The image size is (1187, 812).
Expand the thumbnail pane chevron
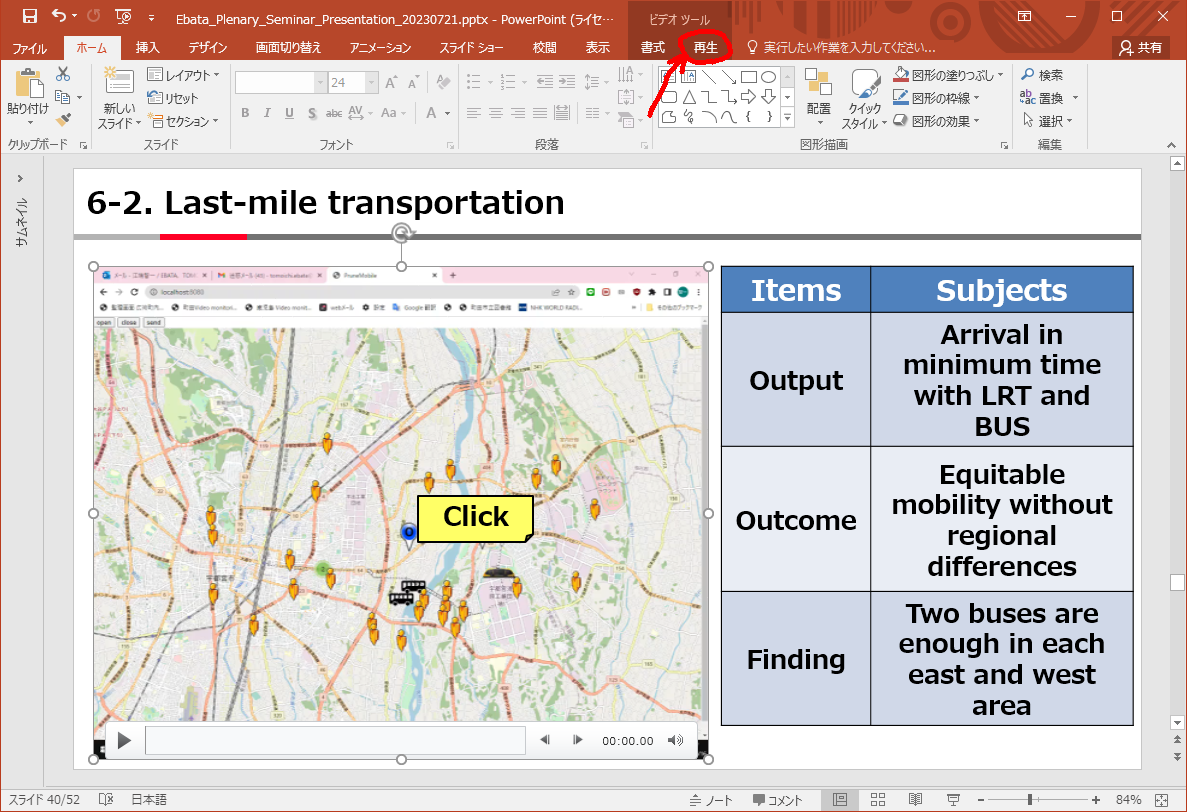21,178
